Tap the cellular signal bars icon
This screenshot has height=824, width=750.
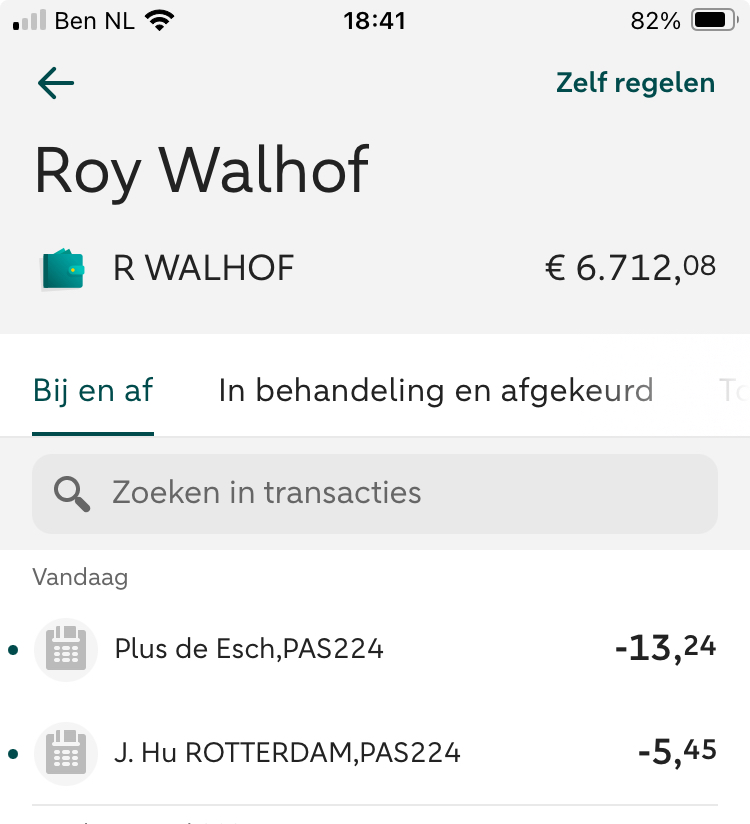pos(30,21)
